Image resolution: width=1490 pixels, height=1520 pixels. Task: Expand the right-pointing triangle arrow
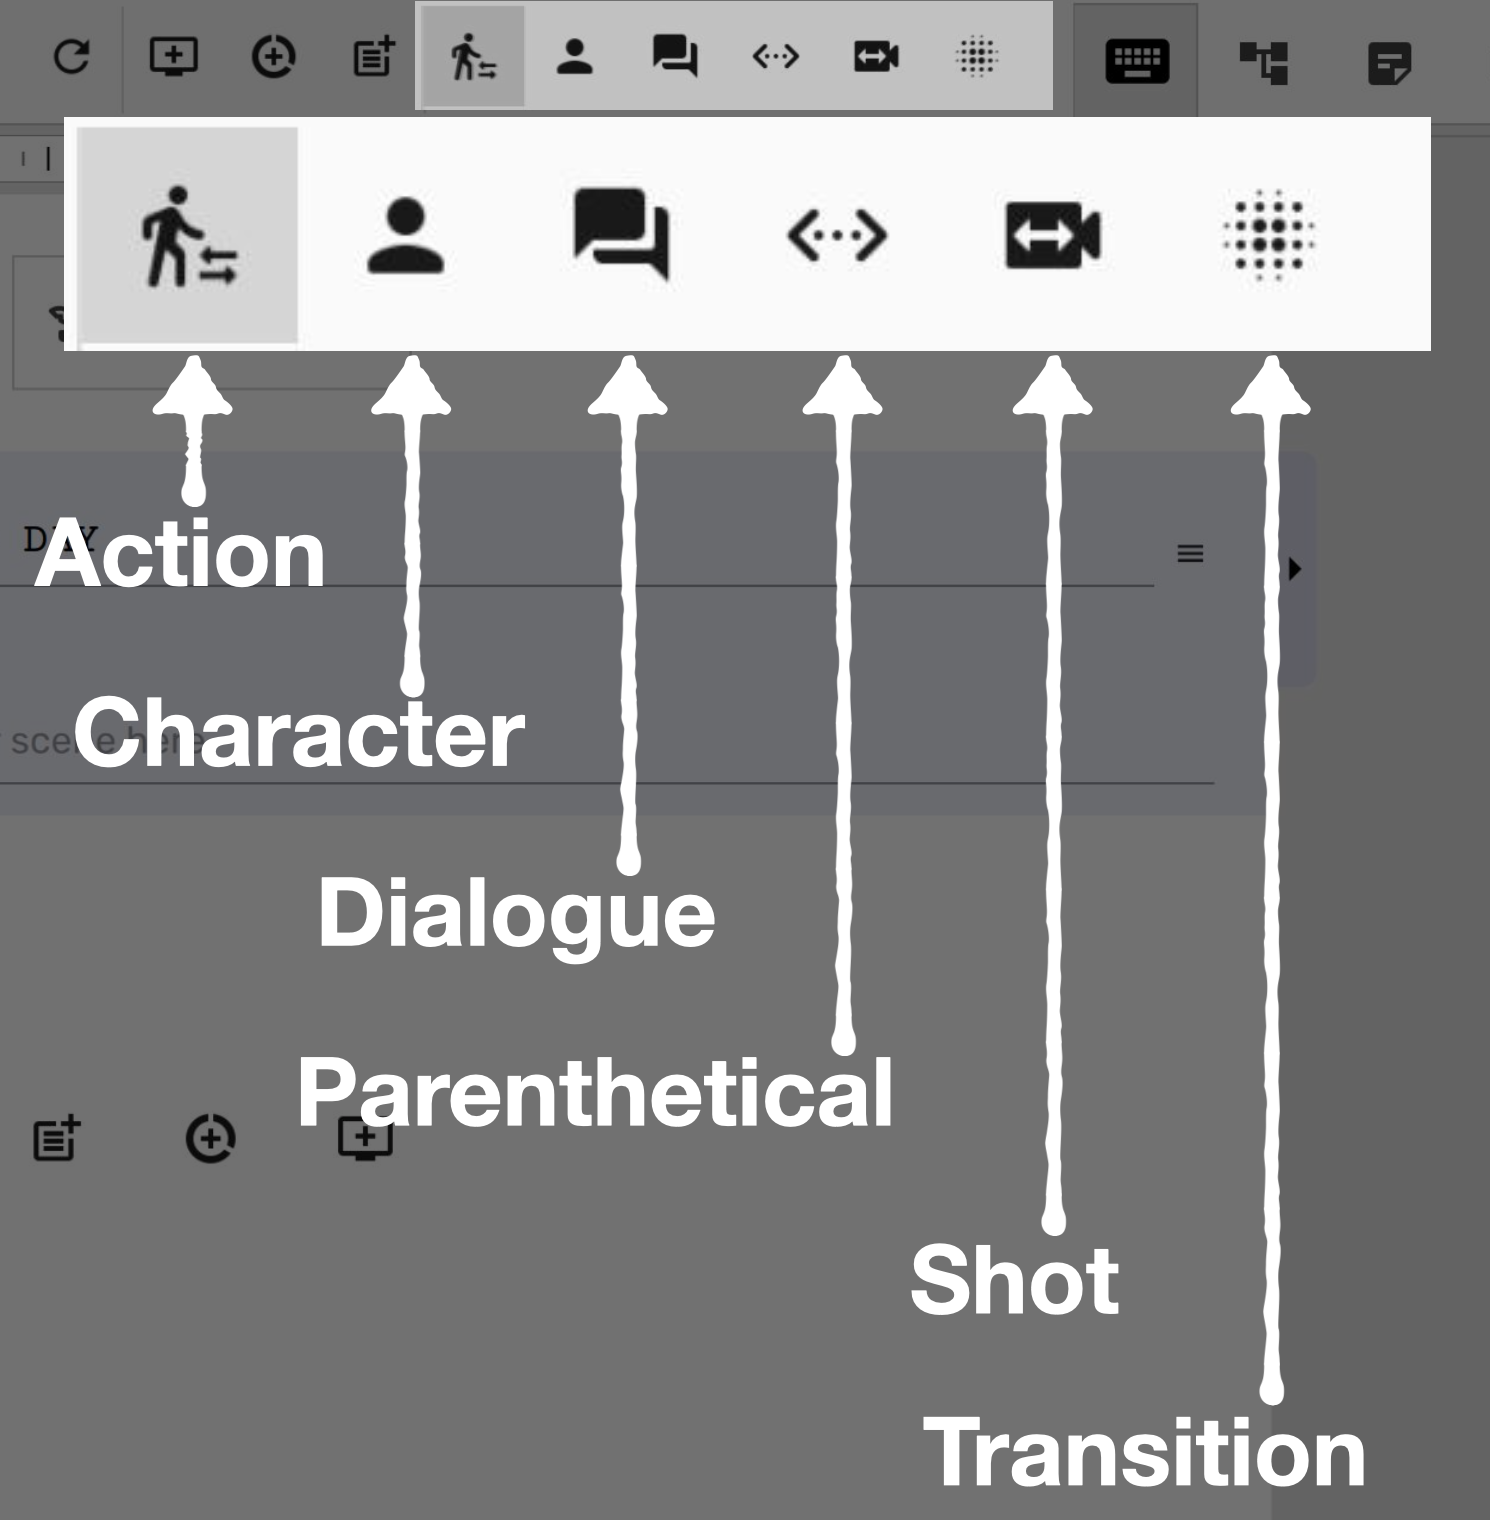tap(1296, 569)
